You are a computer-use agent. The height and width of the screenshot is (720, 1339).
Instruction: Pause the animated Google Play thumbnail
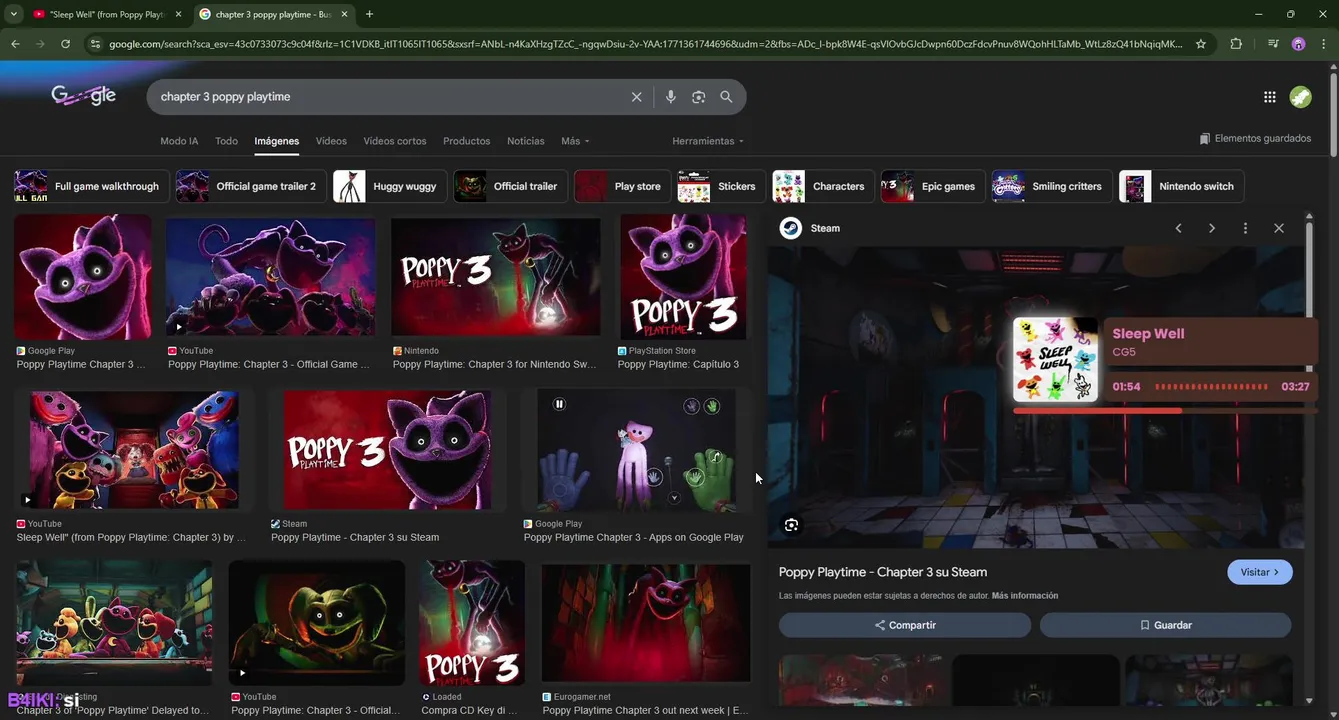tap(559, 404)
